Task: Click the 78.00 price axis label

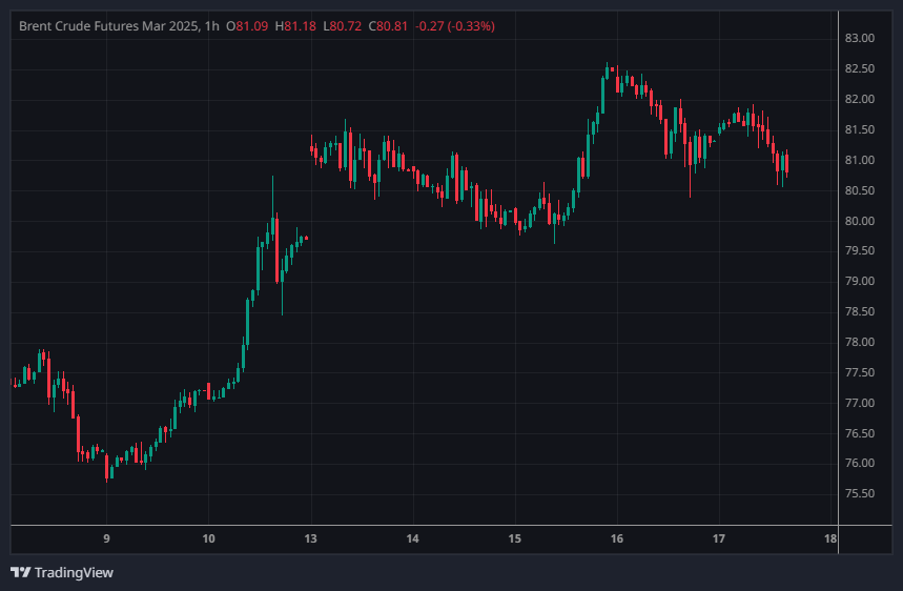Action: [859, 342]
